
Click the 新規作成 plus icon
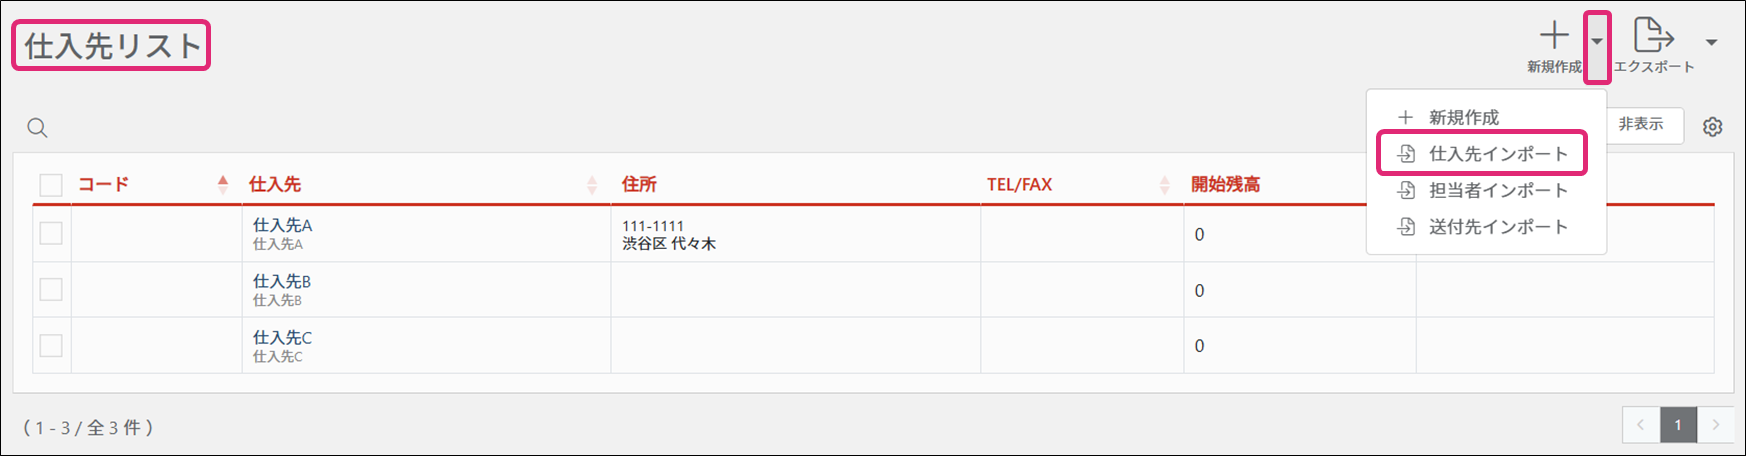tap(1554, 37)
